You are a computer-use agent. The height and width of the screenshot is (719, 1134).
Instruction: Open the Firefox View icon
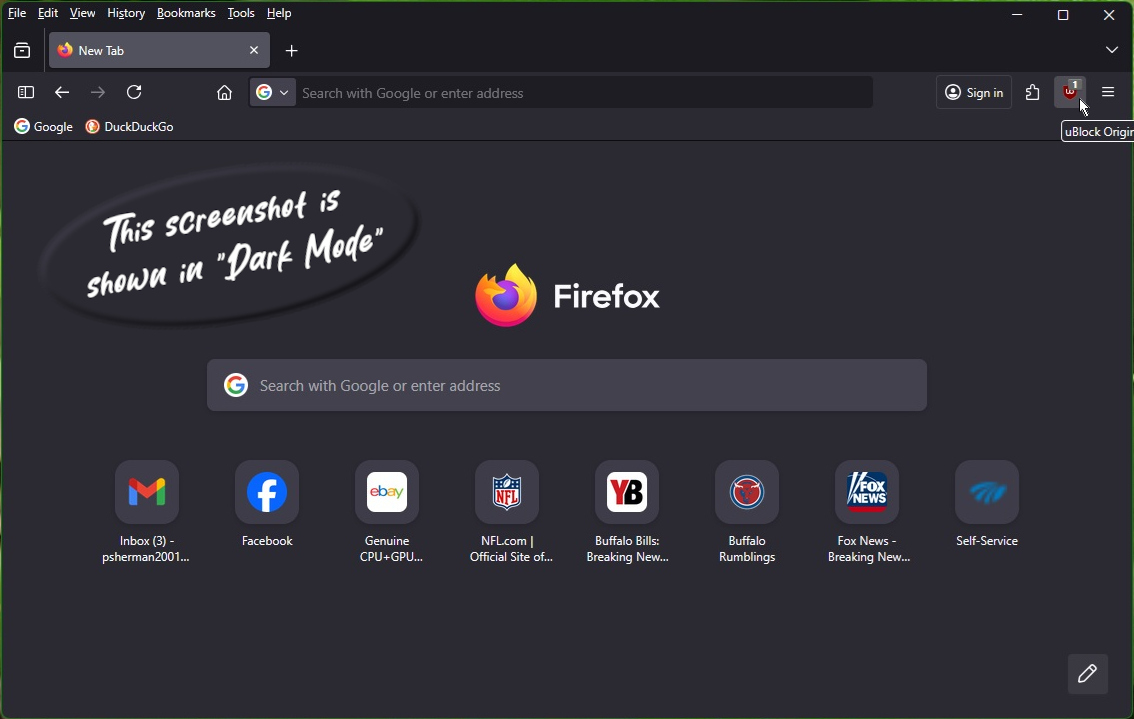pyautogui.click(x=22, y=51)
